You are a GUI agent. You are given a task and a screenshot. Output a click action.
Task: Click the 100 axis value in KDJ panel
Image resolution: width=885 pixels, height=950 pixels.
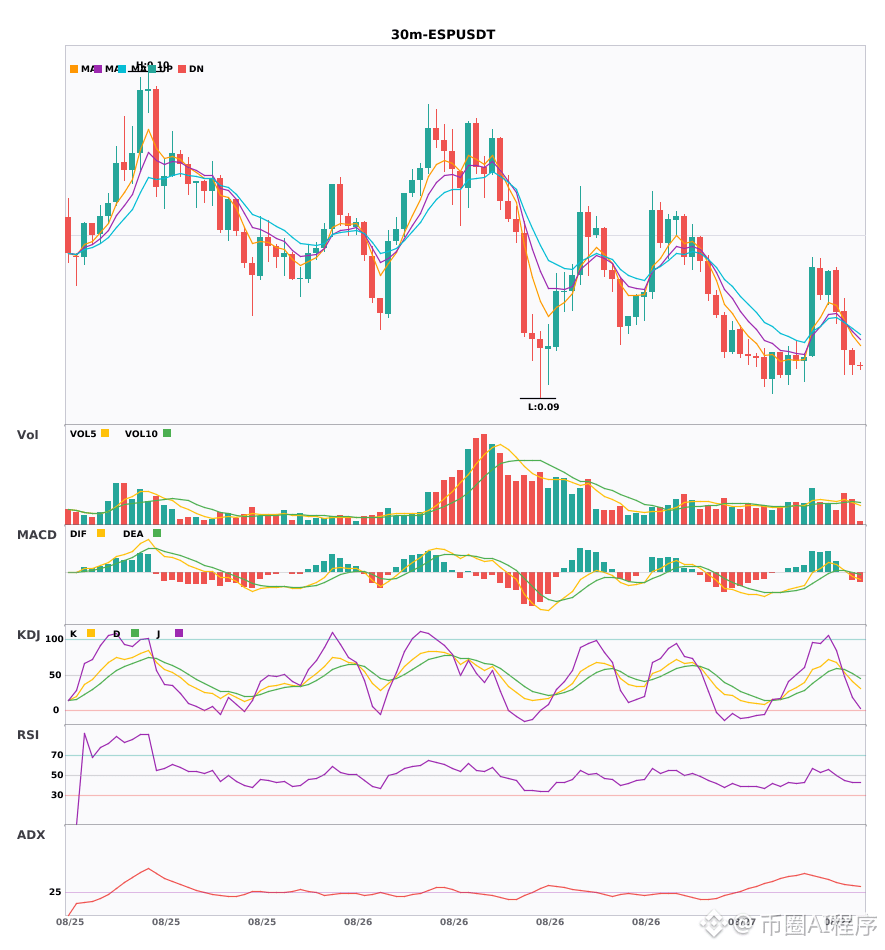click(x=55, y=639)
